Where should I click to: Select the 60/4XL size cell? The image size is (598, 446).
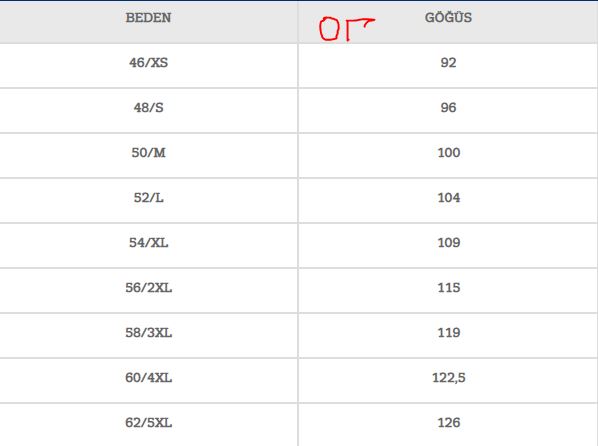tap(148, 378)
